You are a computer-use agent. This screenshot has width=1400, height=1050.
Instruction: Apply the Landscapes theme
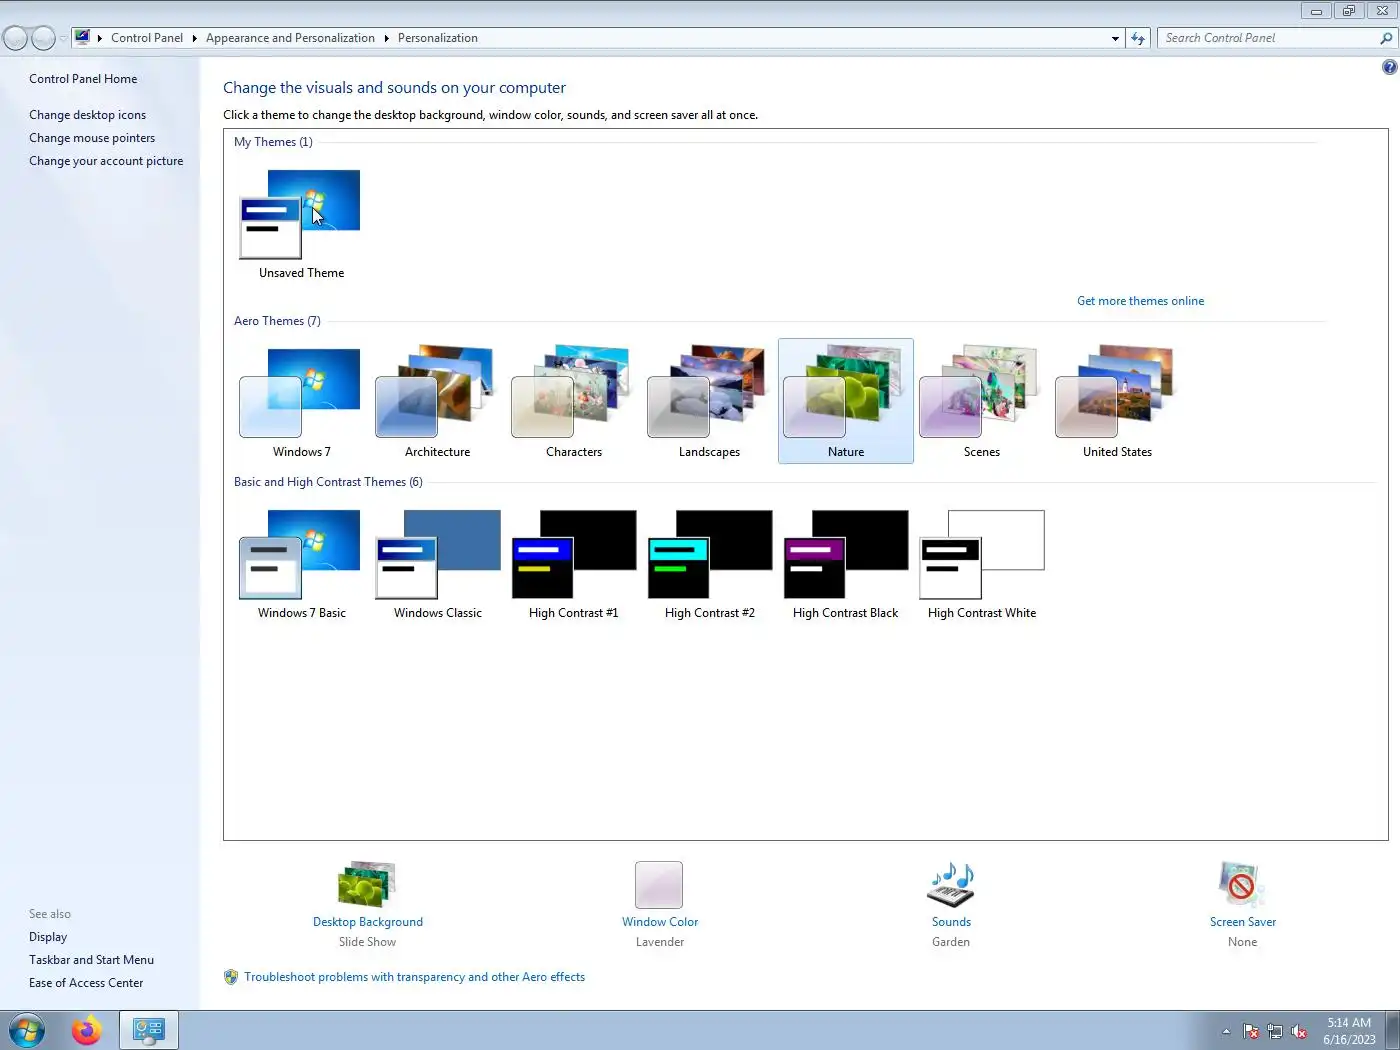point(709,401)
